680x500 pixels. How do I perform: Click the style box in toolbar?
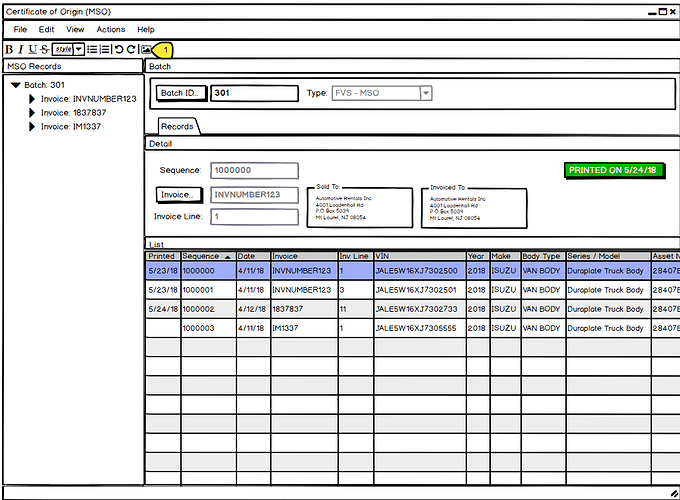coord(63,49)
